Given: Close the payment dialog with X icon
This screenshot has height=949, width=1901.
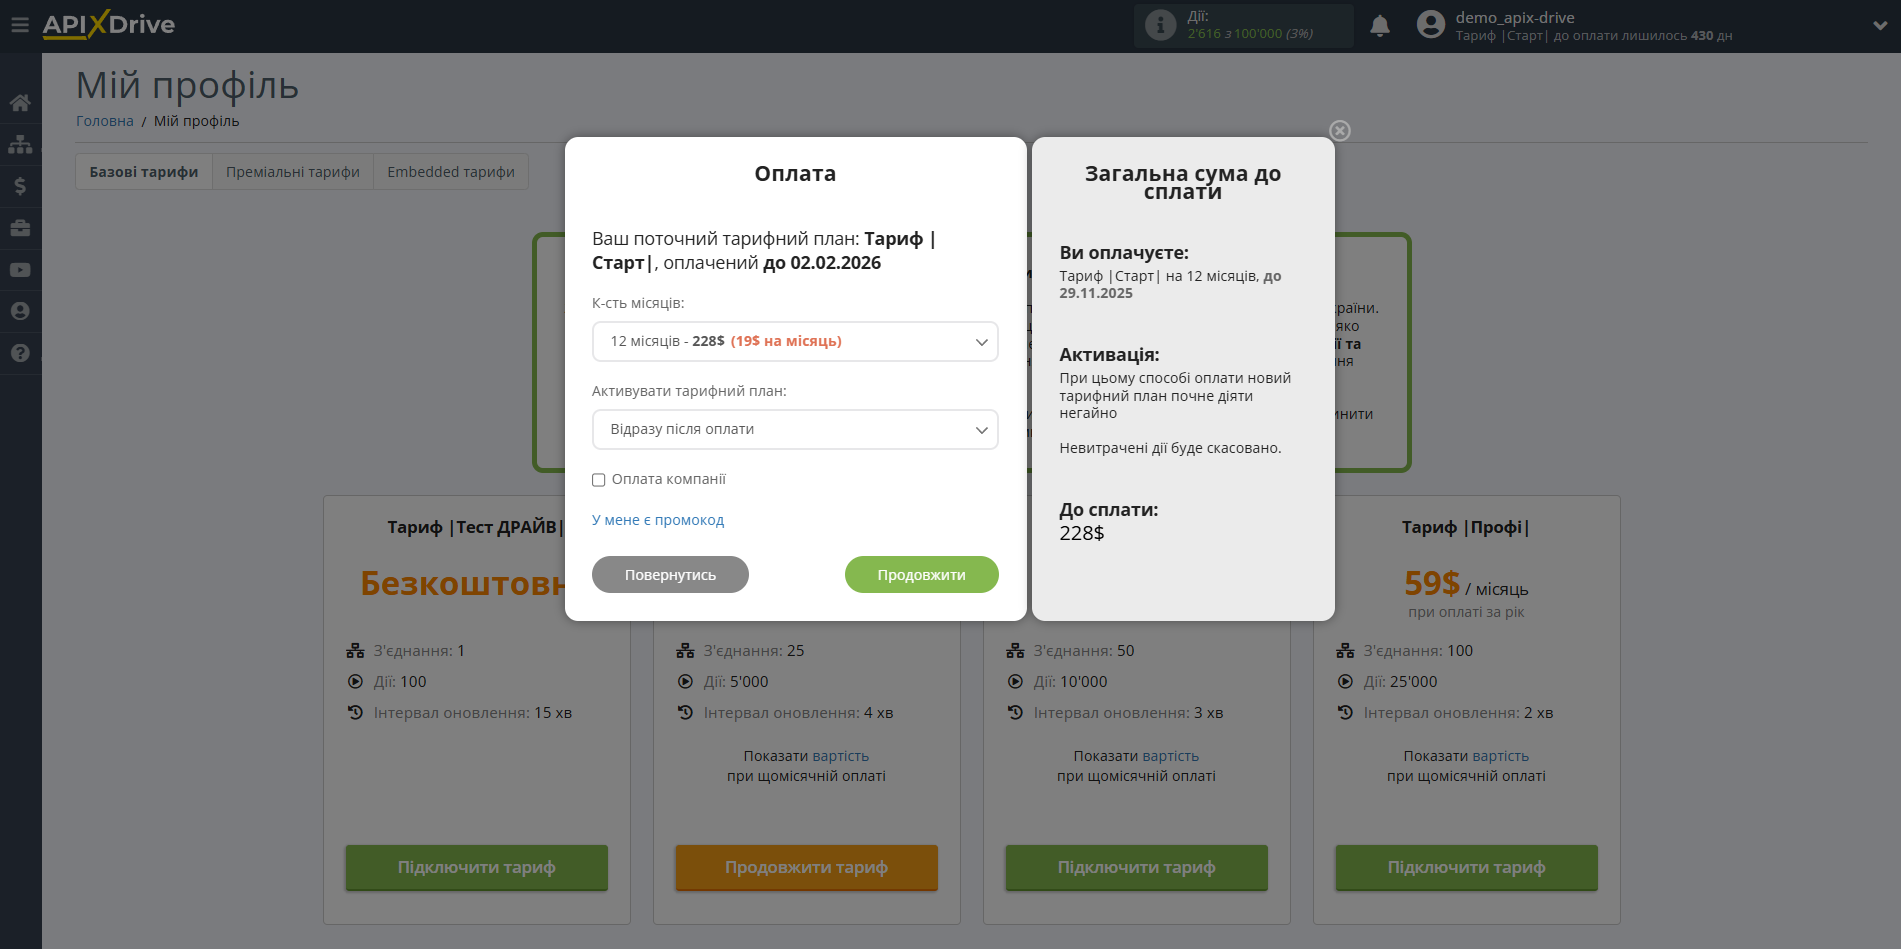Looking at the screenshot, I should [x=1340, y=131].
